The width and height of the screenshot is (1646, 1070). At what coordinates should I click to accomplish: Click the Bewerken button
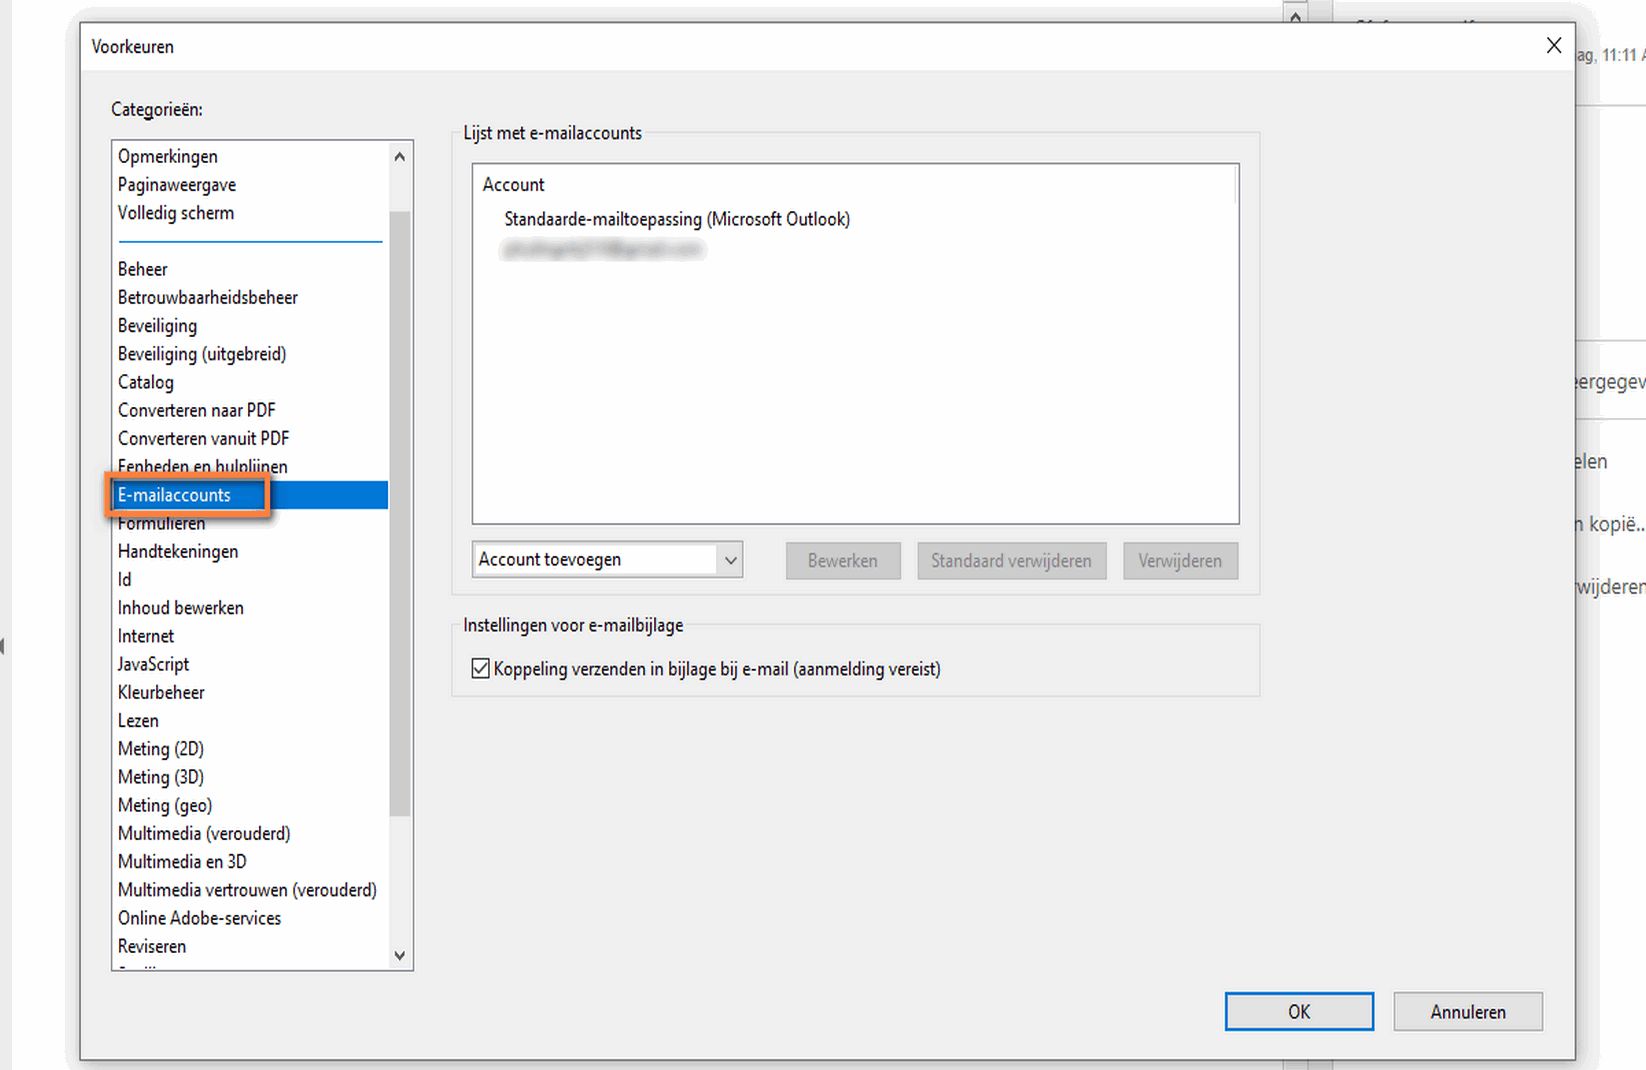(843, 561)
